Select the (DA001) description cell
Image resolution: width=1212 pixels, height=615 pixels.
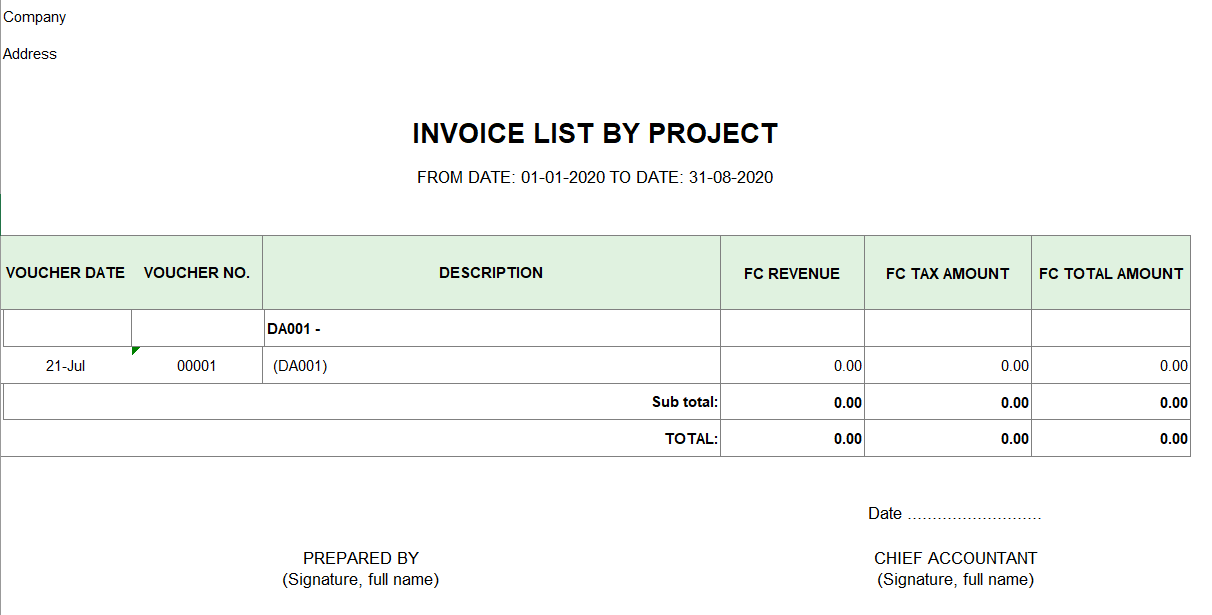(x=301, y=366)
